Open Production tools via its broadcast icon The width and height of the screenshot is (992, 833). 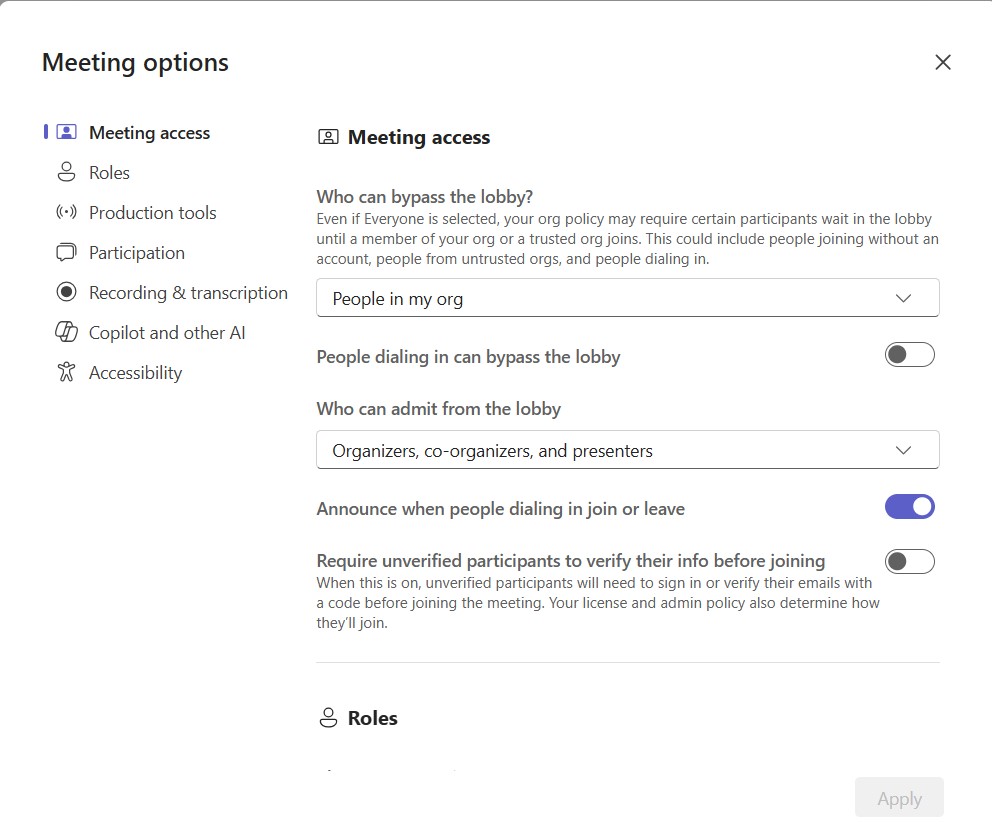(64, 212)
